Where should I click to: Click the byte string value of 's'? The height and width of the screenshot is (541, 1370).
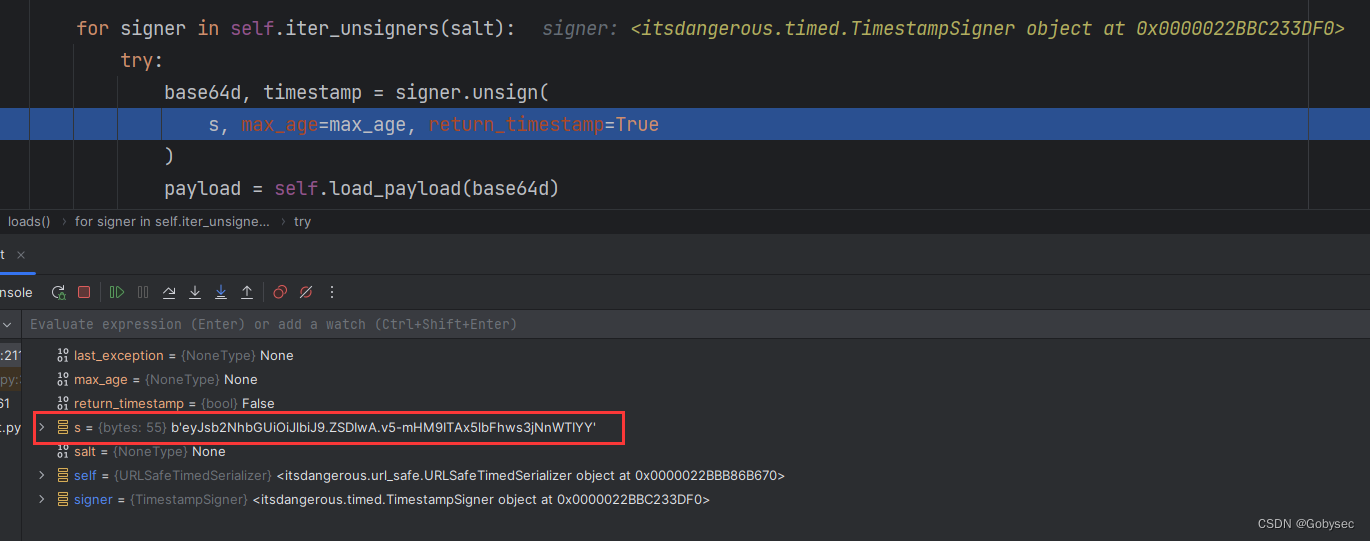click(x=383, y=427)
